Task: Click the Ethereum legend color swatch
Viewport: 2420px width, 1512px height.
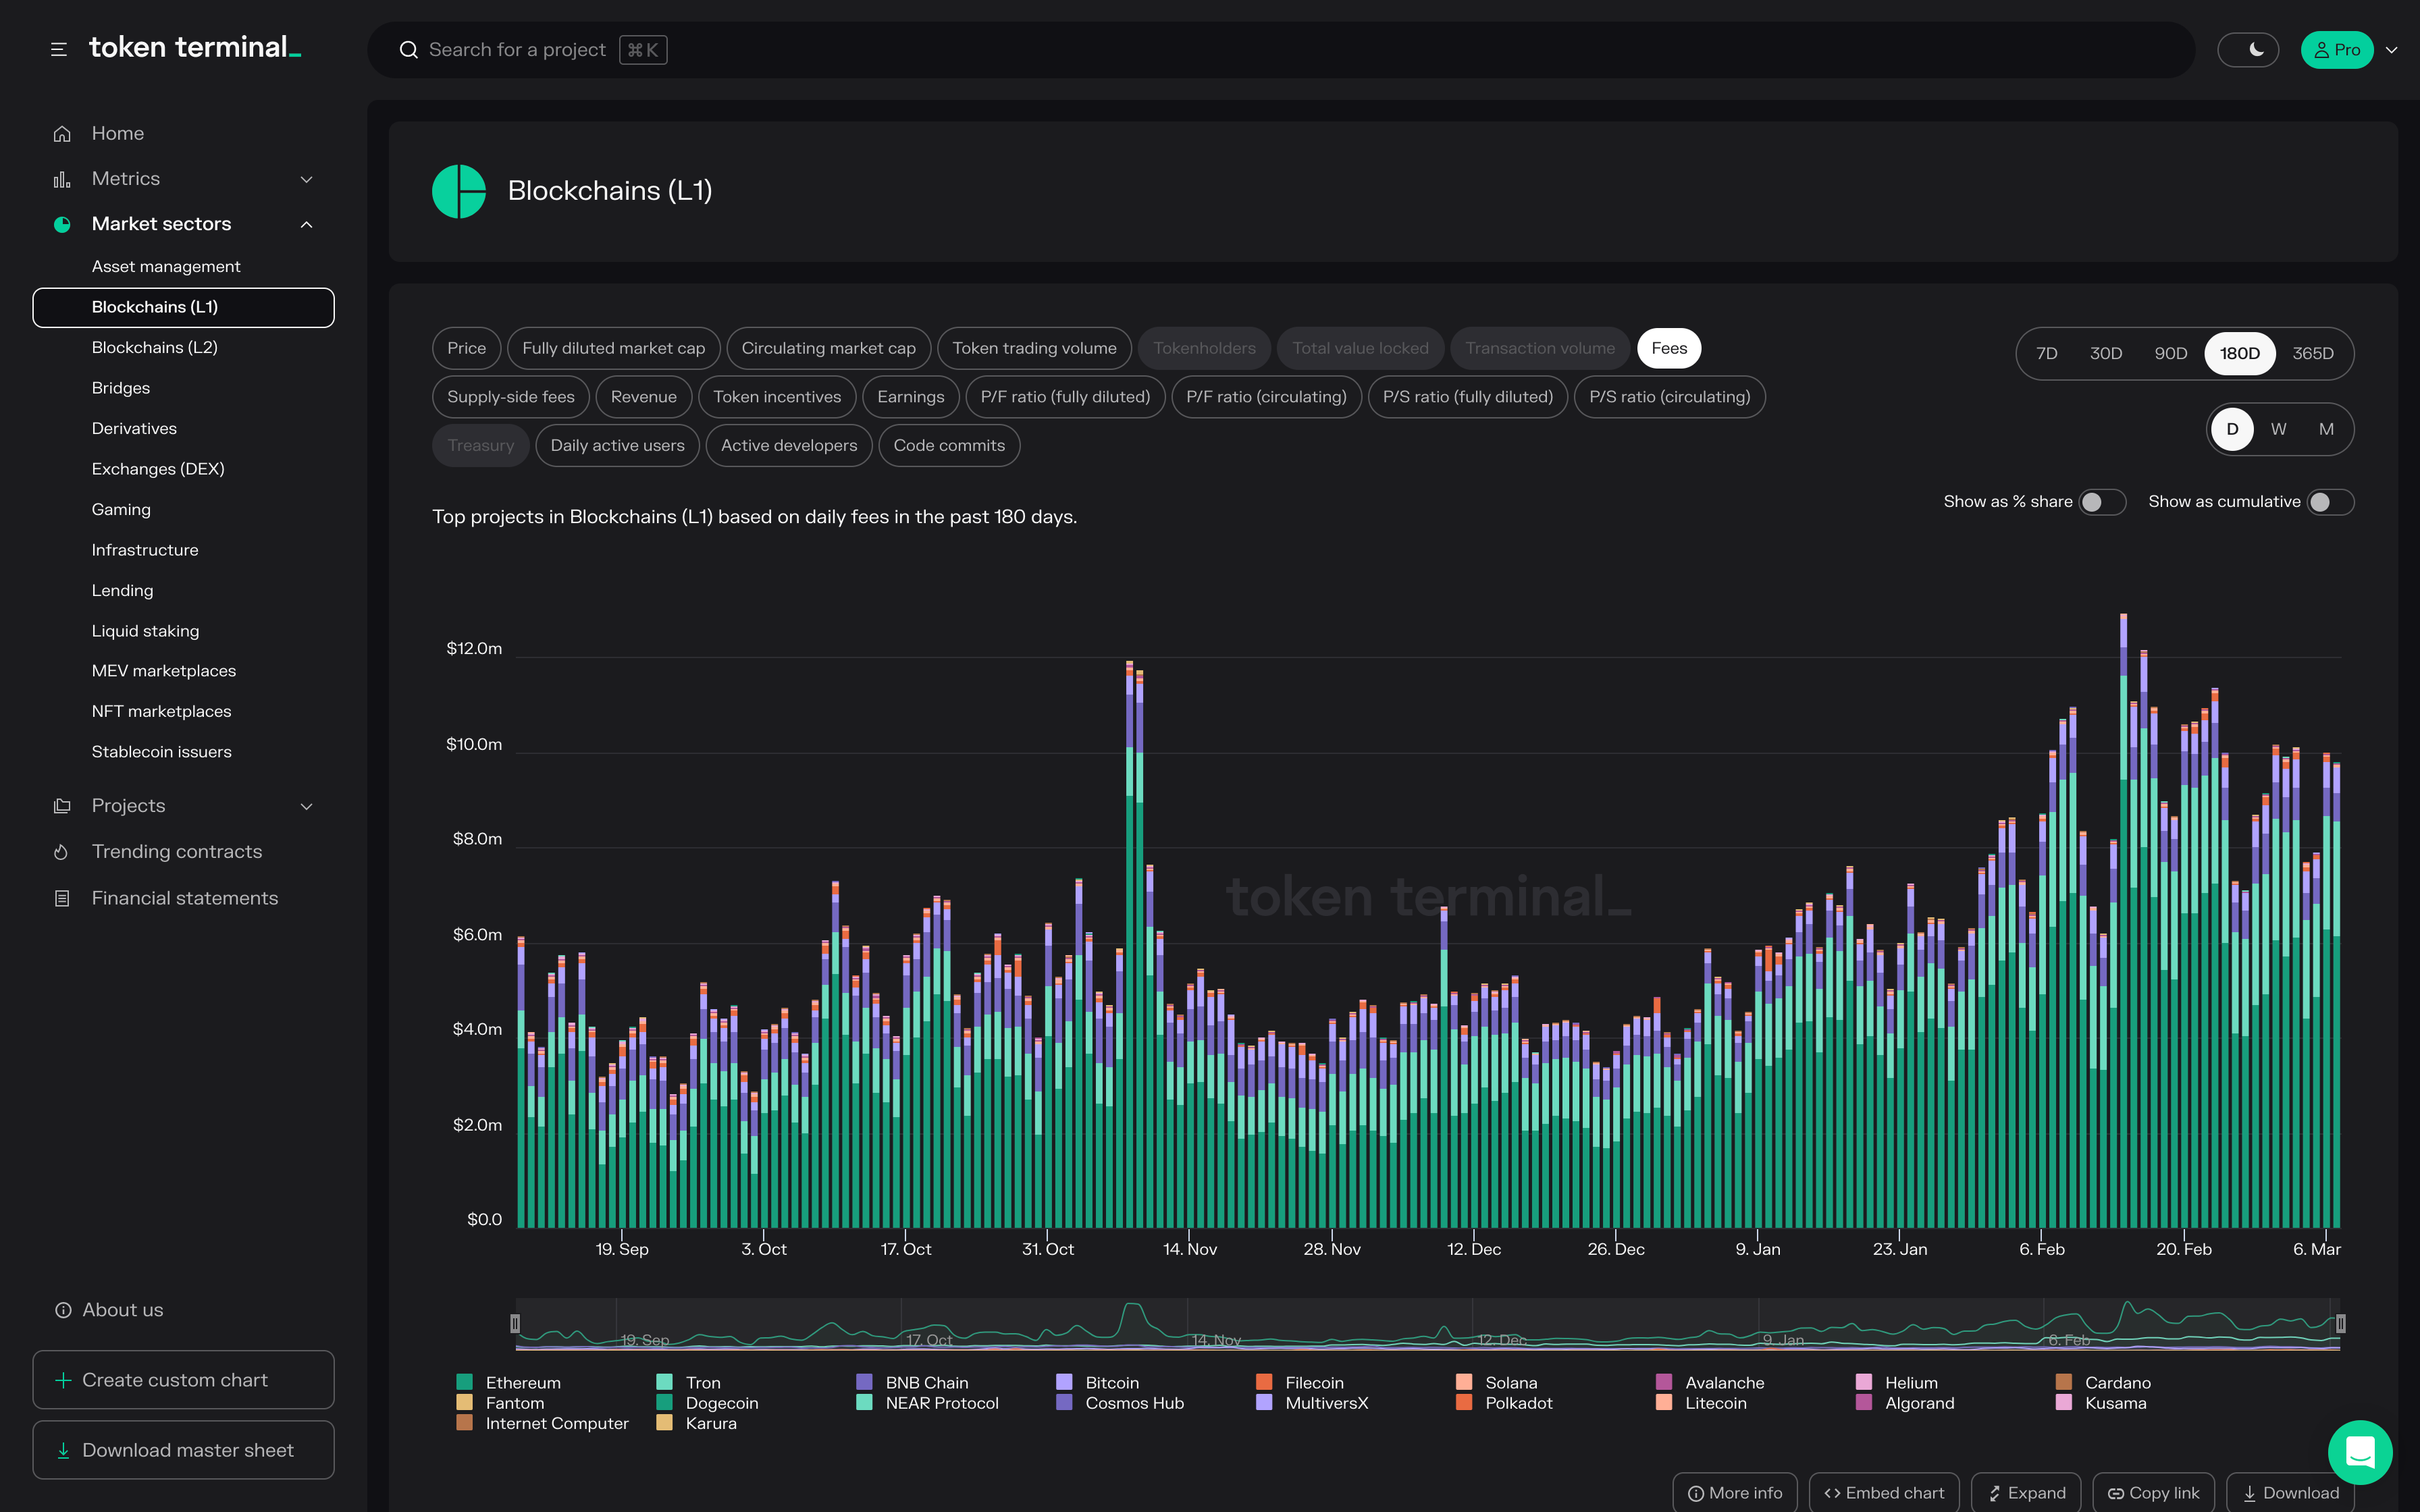Action: coord(464,1382)
